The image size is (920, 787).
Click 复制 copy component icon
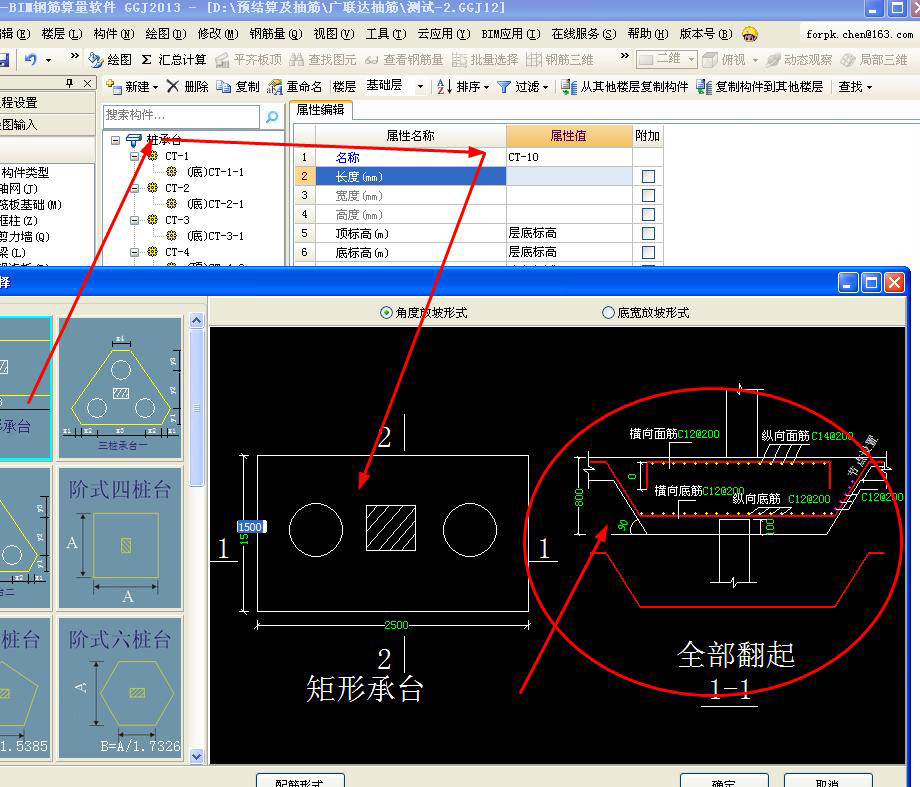(x=223, y=86)
